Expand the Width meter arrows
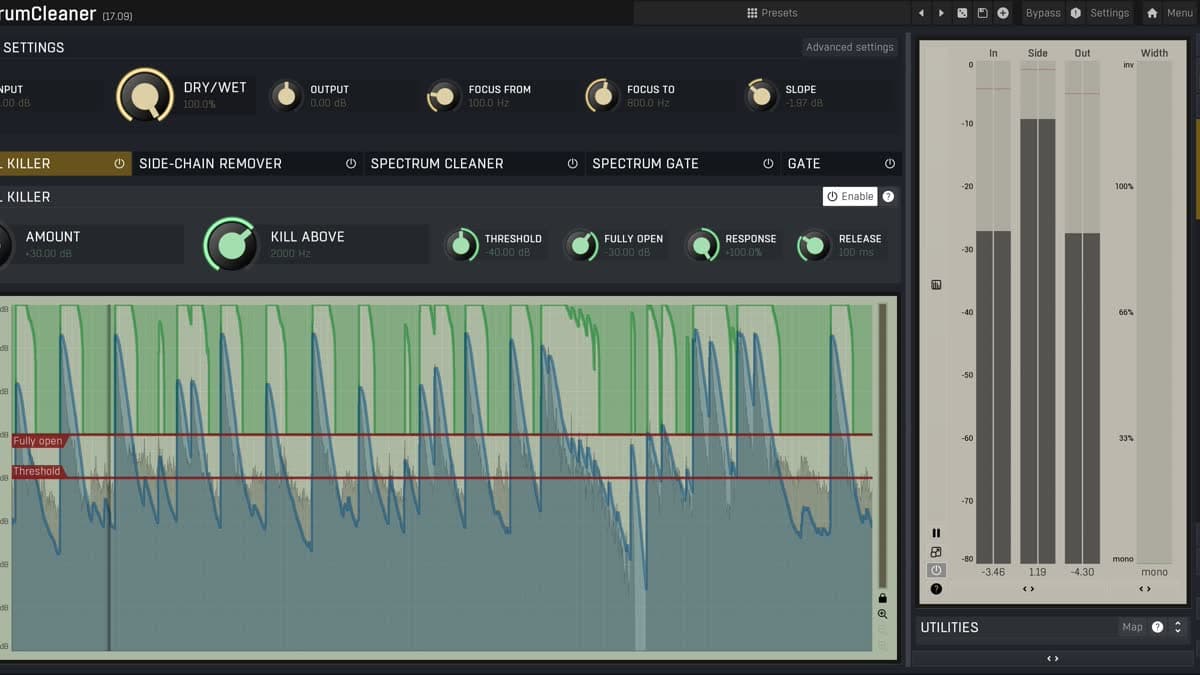Screen dimensions: 1200x675 coord(1145,589)
